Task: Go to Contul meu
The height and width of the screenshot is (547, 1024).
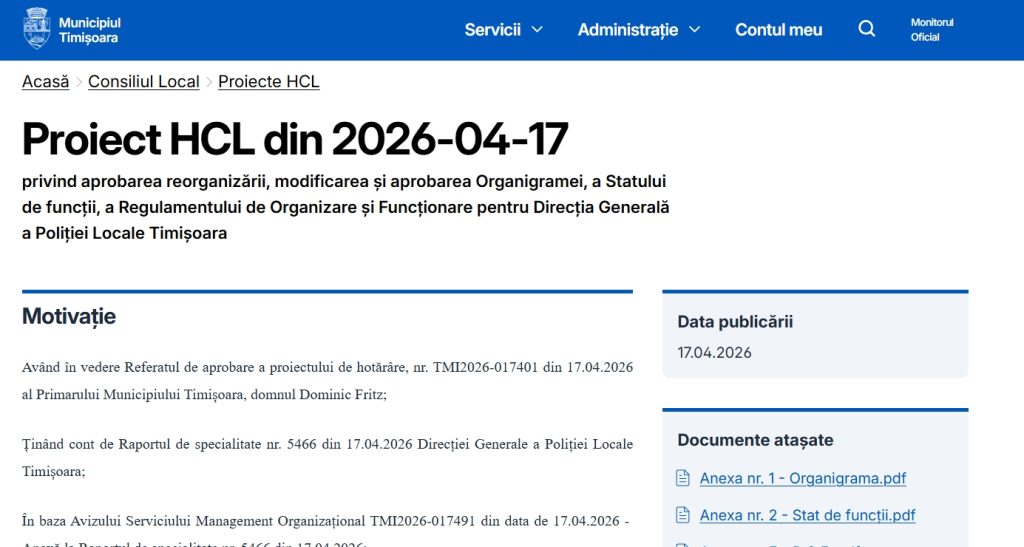Action: point(778,29)
